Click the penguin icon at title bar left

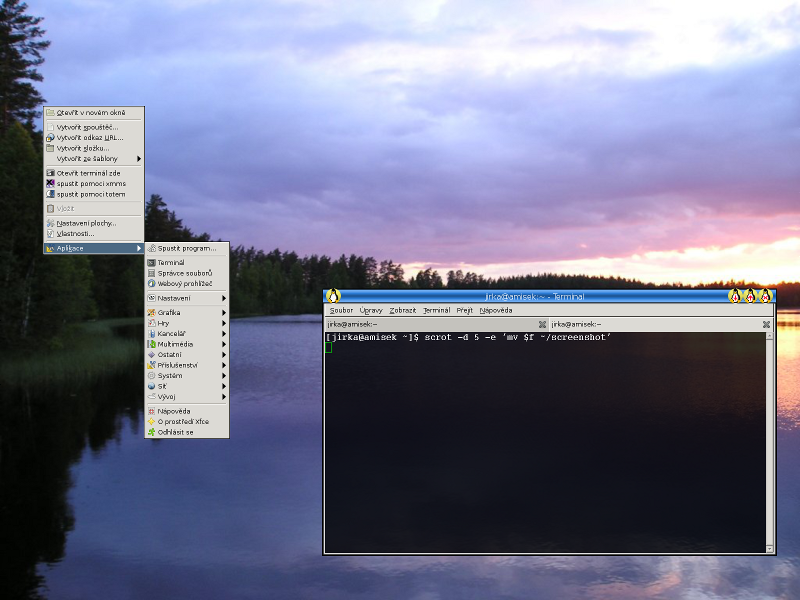(x=334, y=296)
